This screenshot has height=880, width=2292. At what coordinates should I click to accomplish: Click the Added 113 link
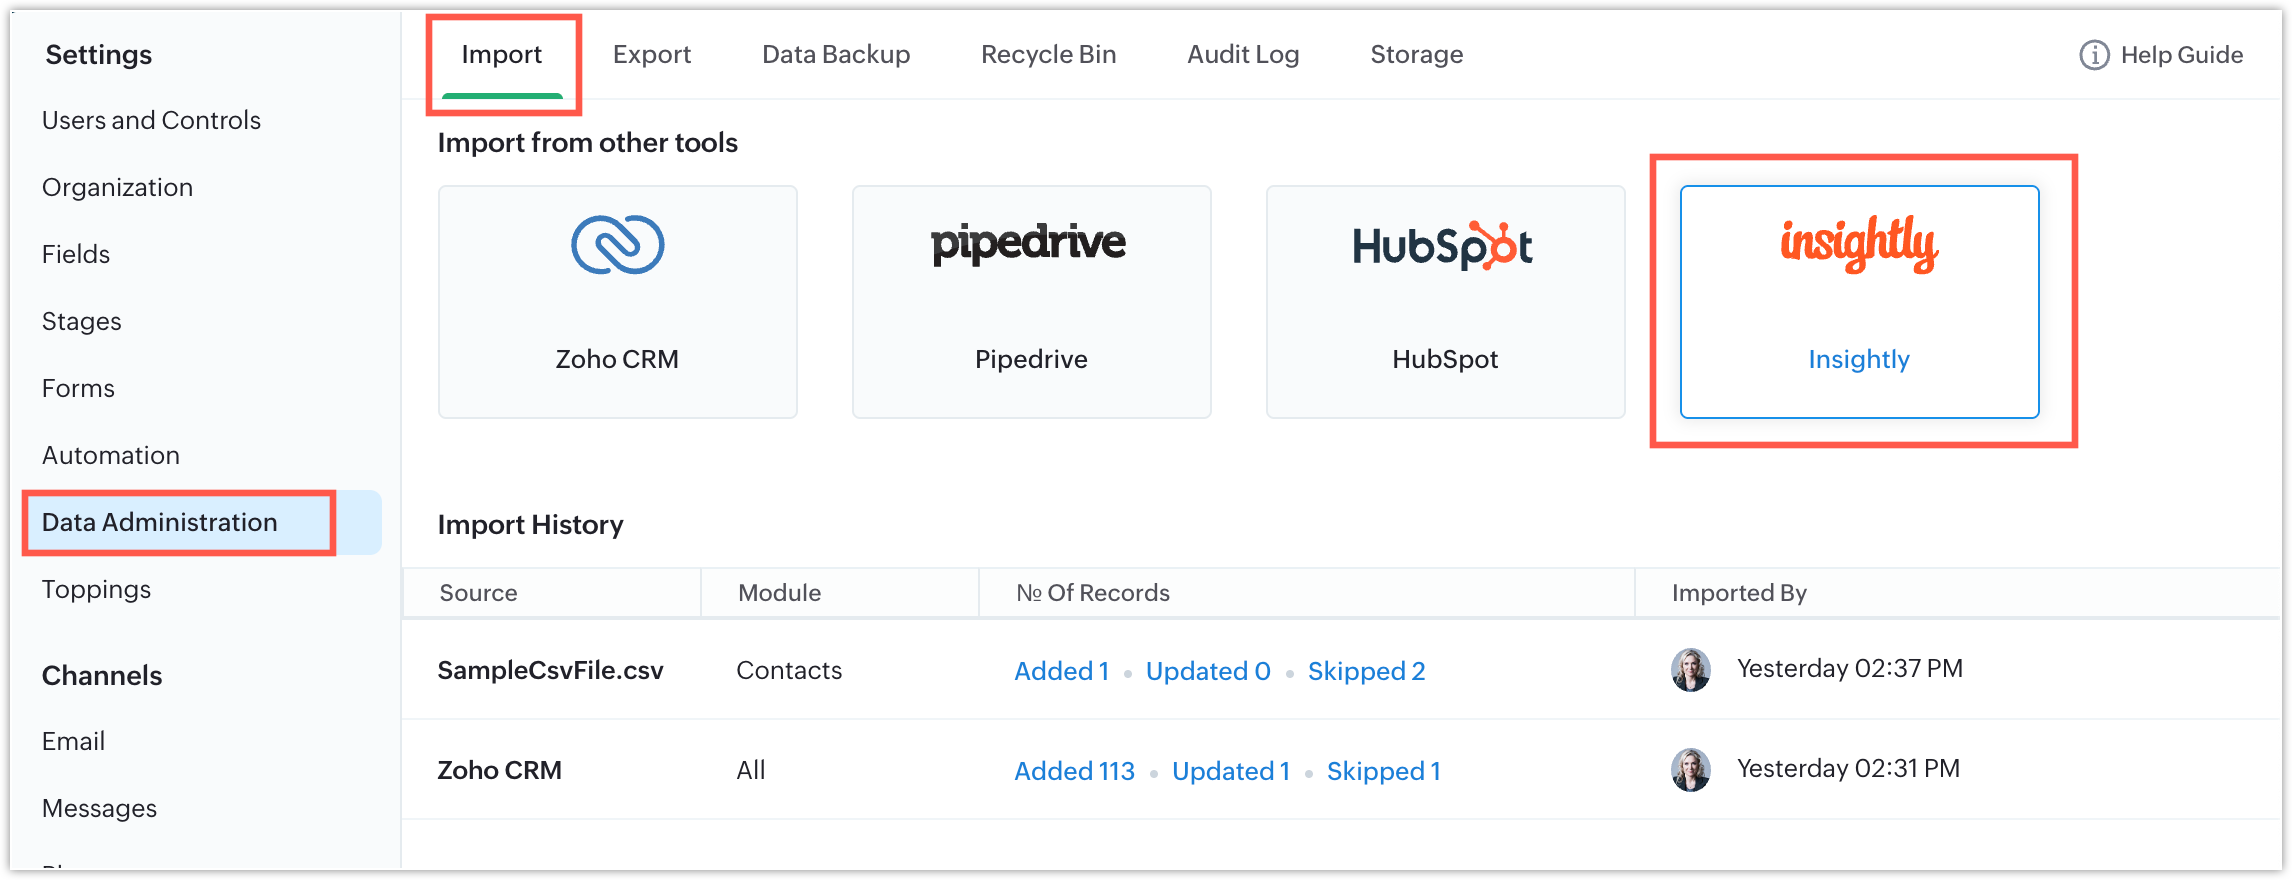[1074, 771]
